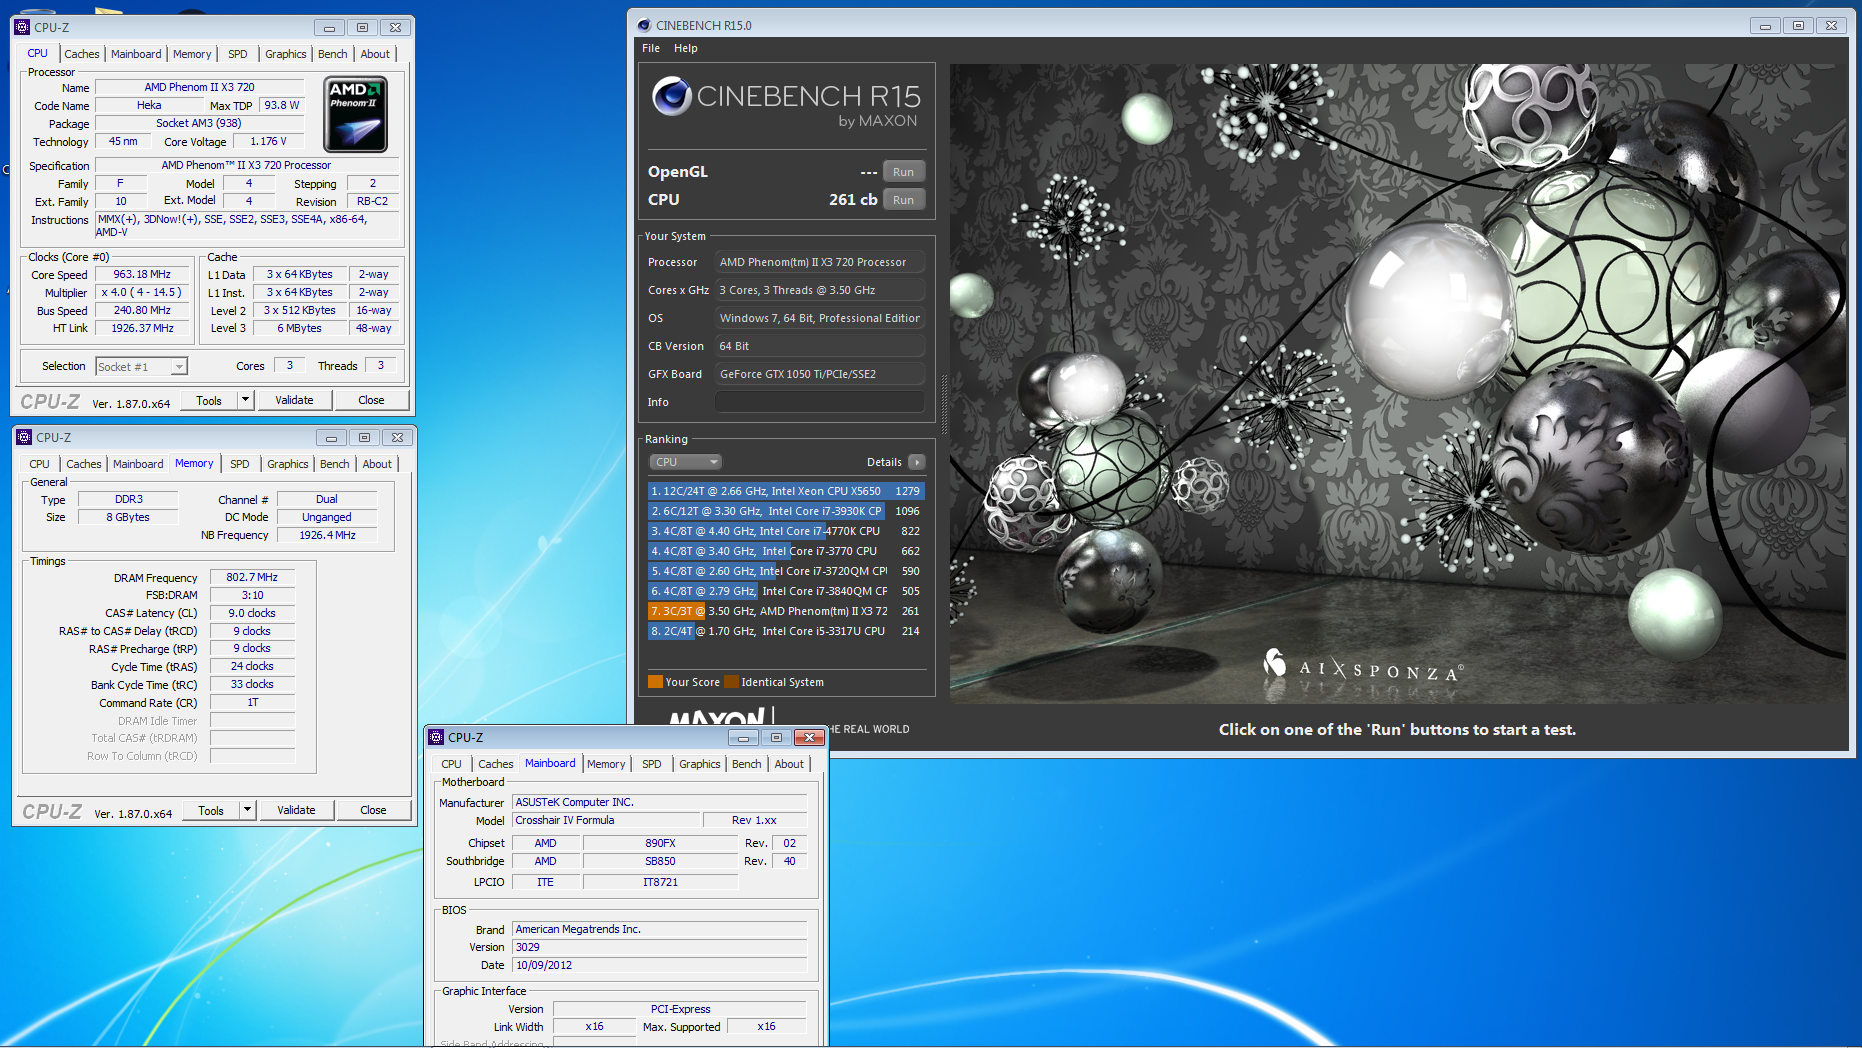The width and height of the screenshot is (1862, 1048).
Task: Select ranking entry Intel Xeon CPU X5650
Action: point(786,491)
